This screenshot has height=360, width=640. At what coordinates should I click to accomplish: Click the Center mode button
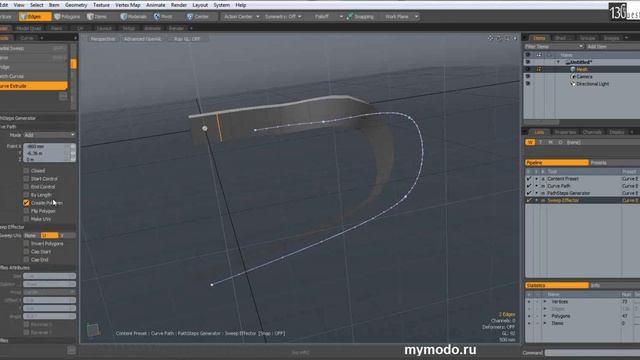198,17
